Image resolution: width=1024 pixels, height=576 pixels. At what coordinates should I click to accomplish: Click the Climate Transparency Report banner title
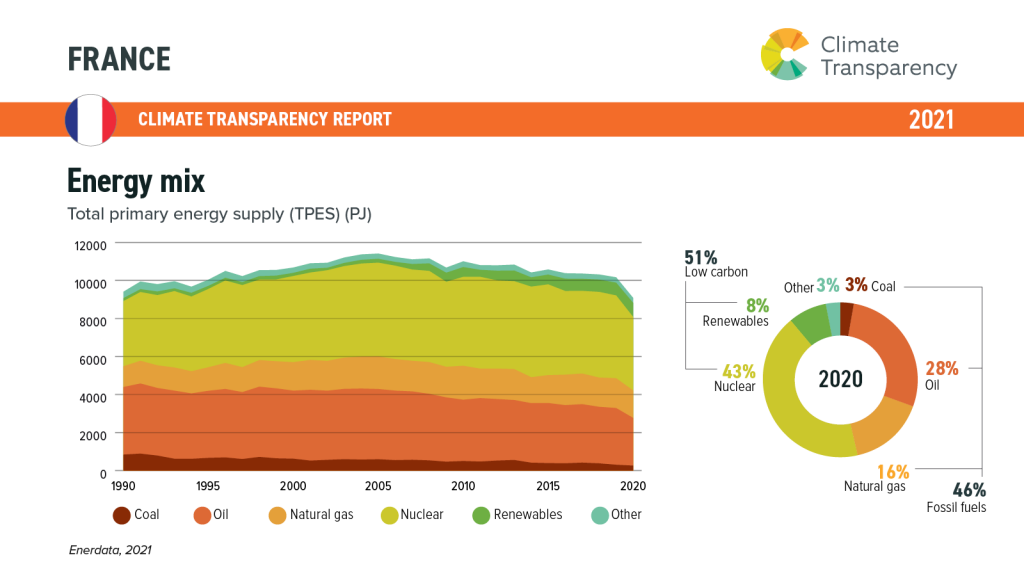click(264, 119)
